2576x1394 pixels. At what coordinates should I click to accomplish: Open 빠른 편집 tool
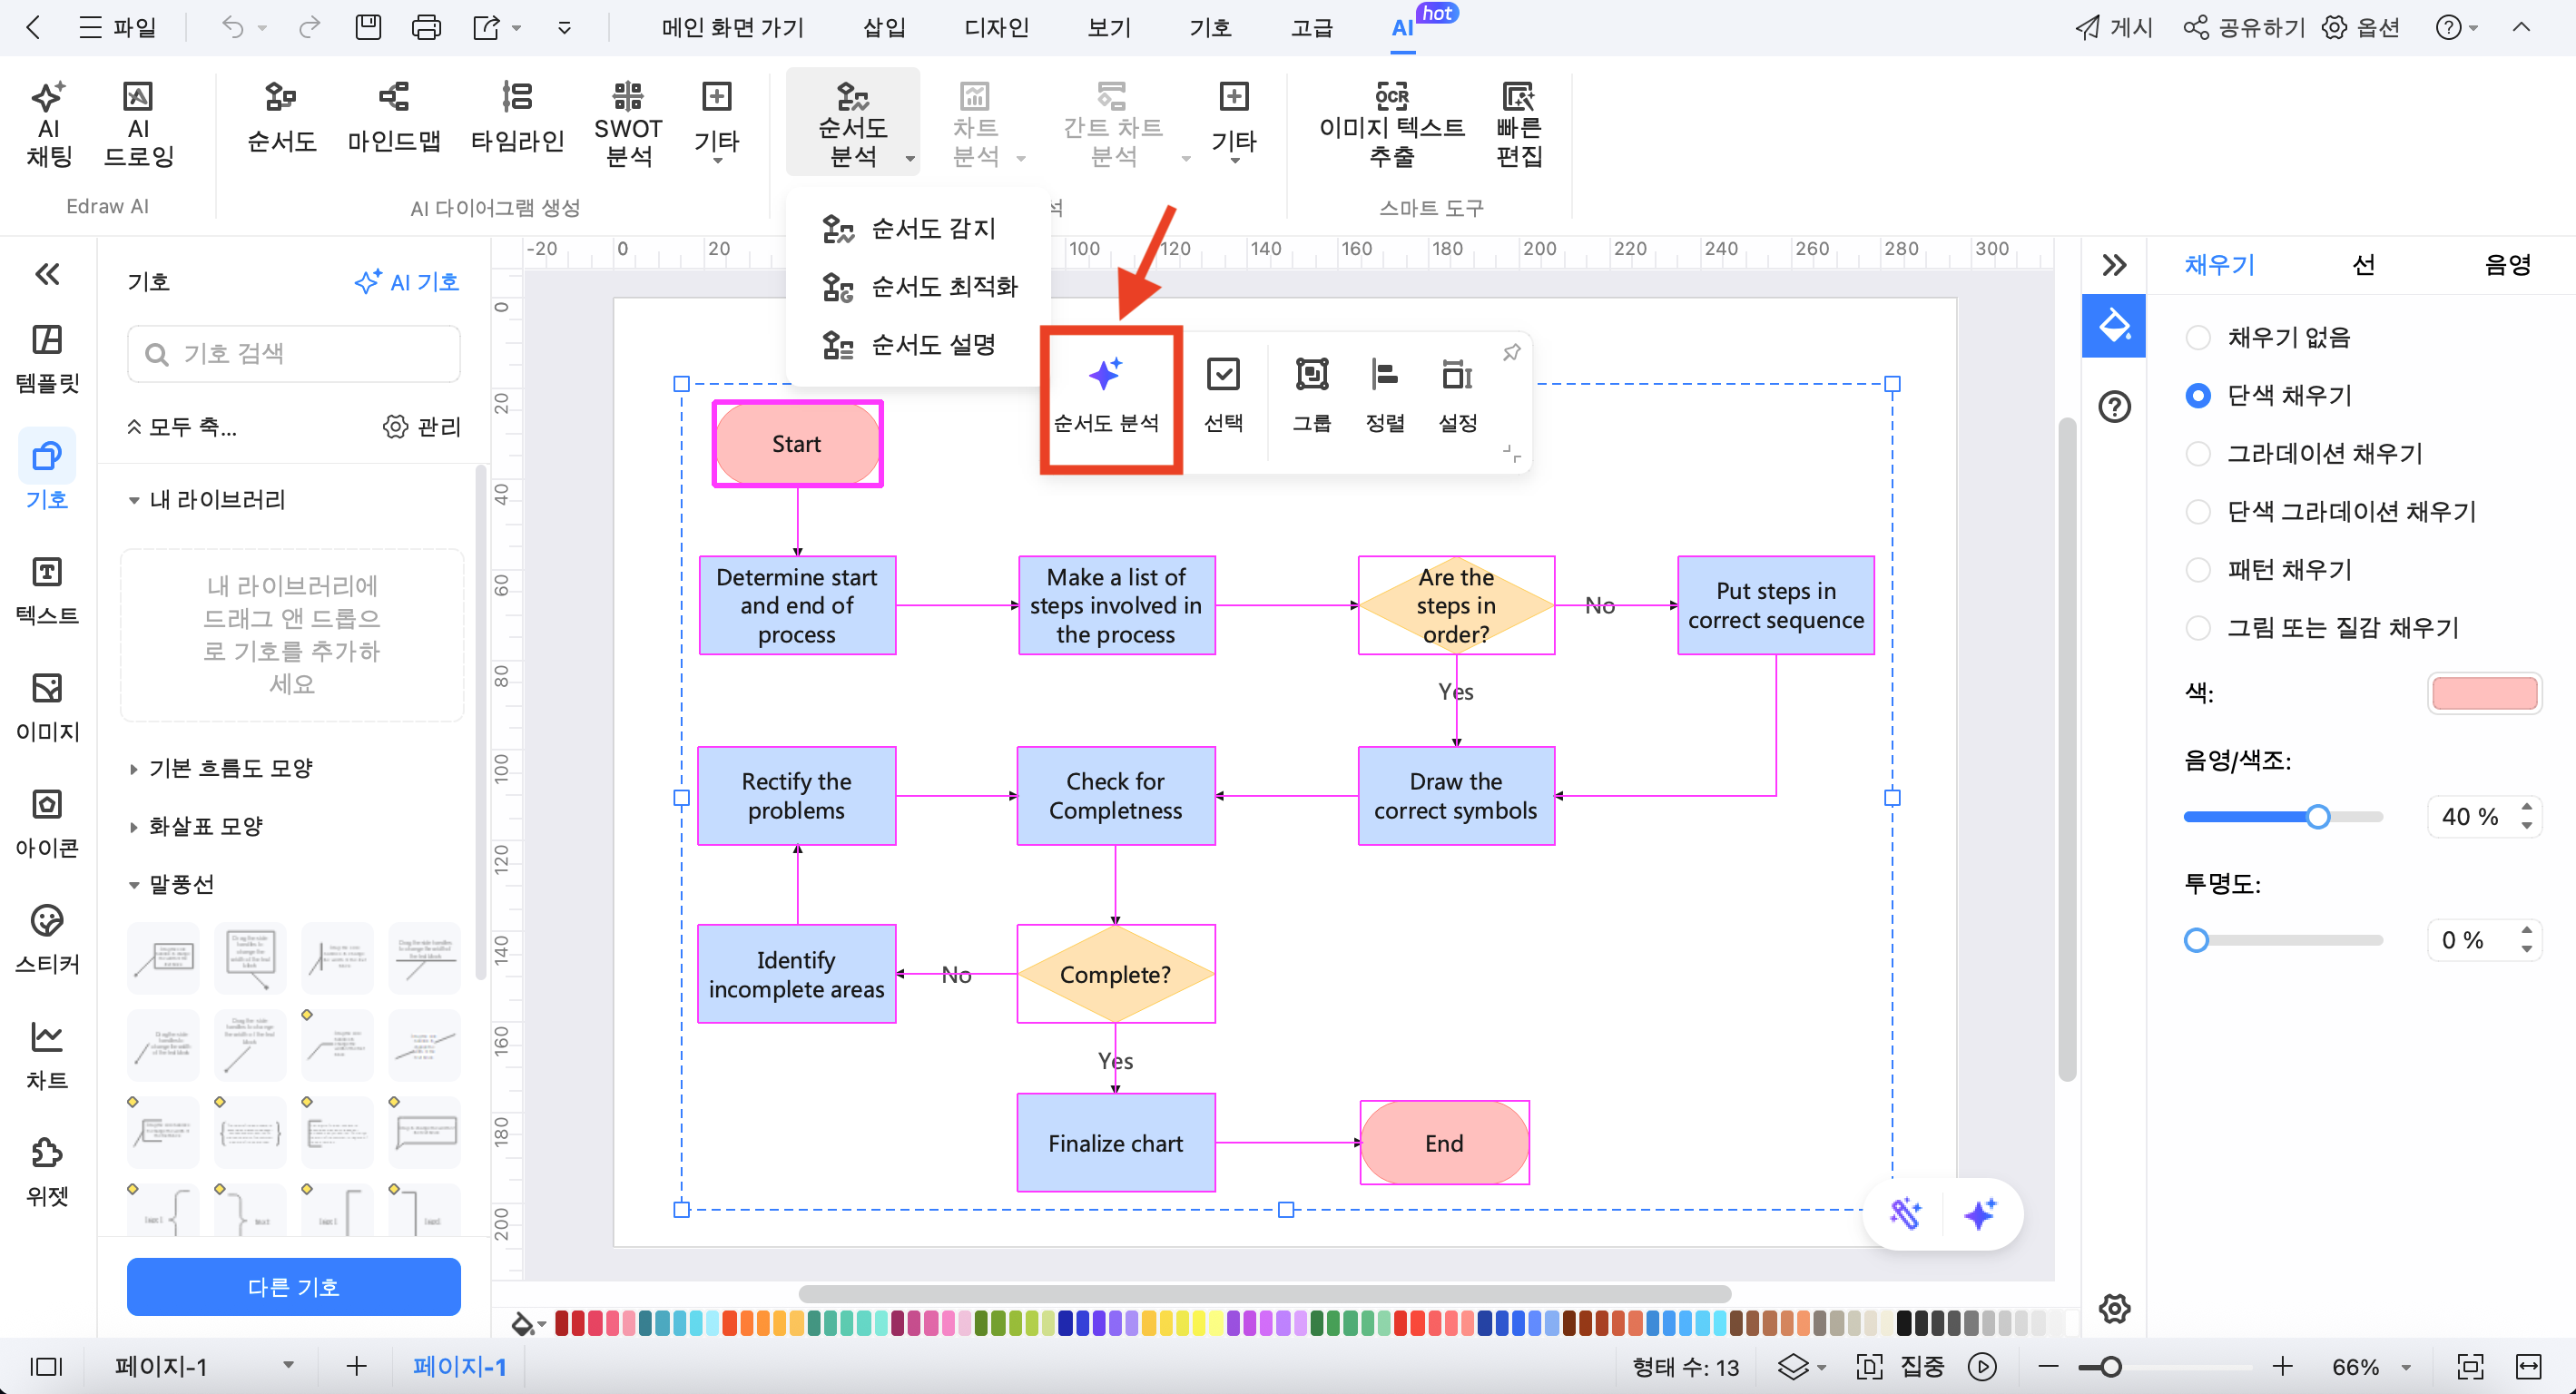(x=1518, y=124)
